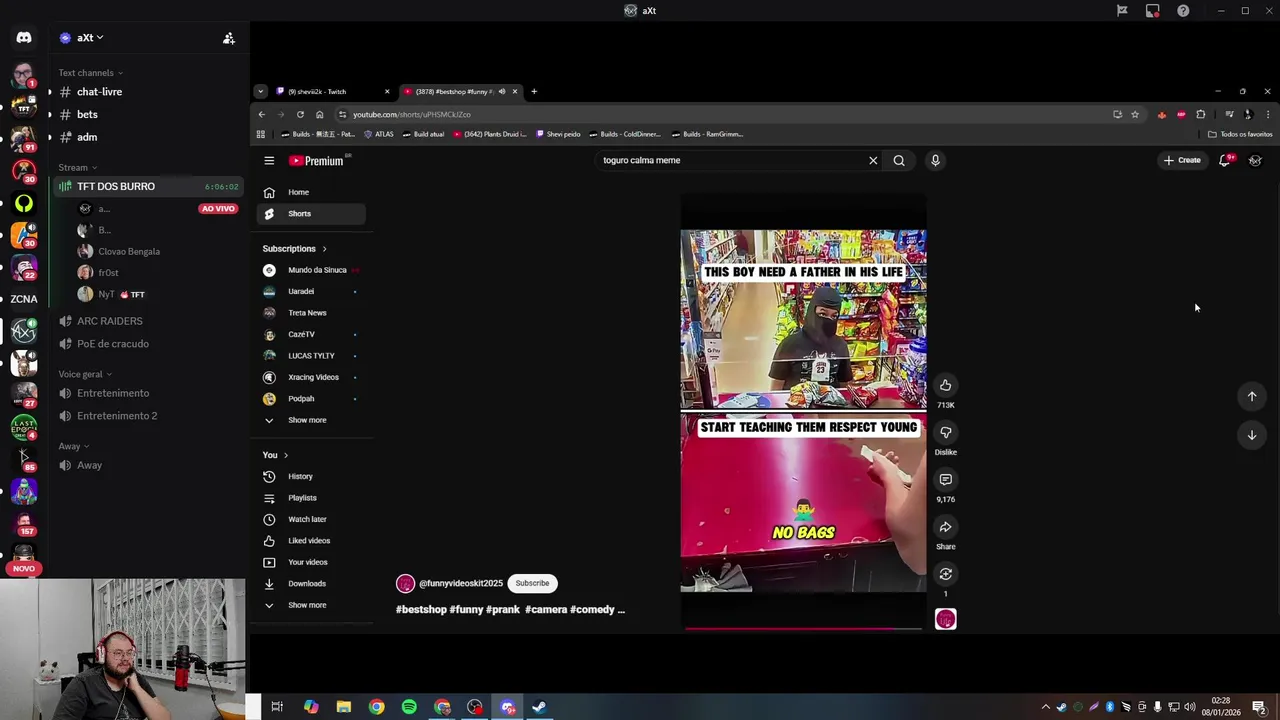This screenshot has width=1280, height=720.
Task: Like the short video
Action: pyautogui.click(x=945, y=385)
